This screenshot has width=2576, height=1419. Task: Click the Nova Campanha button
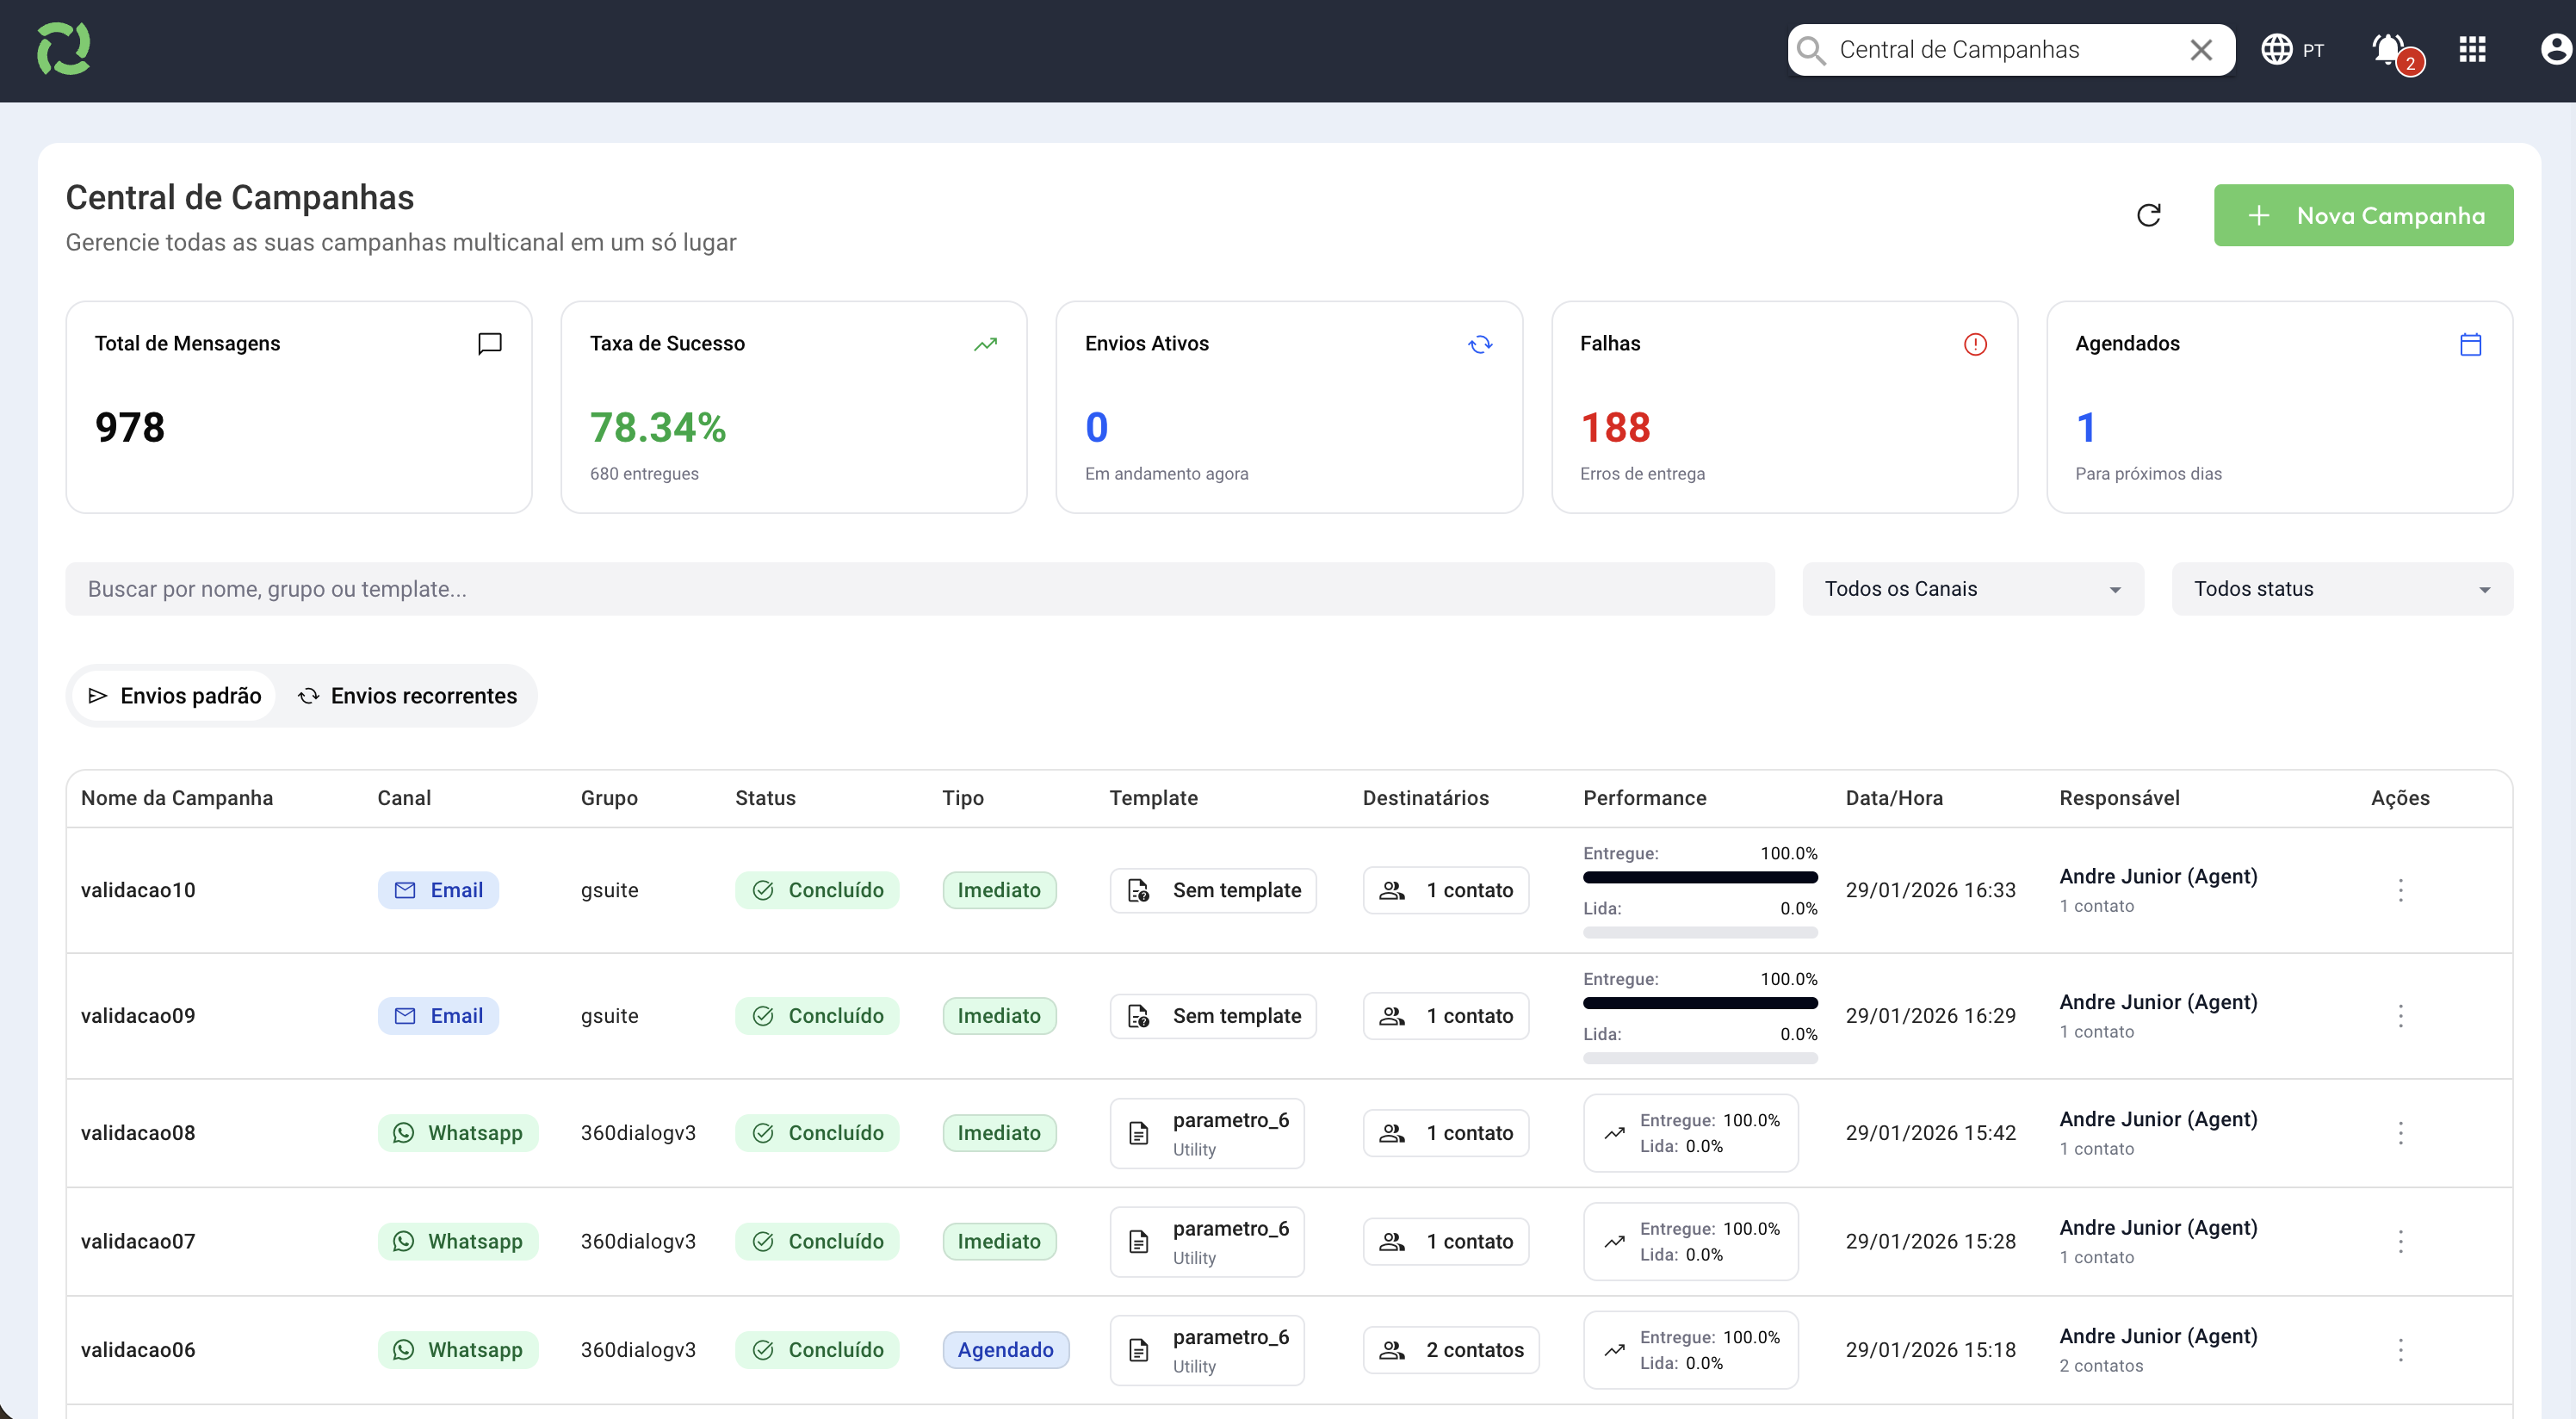click(2363, 215)
